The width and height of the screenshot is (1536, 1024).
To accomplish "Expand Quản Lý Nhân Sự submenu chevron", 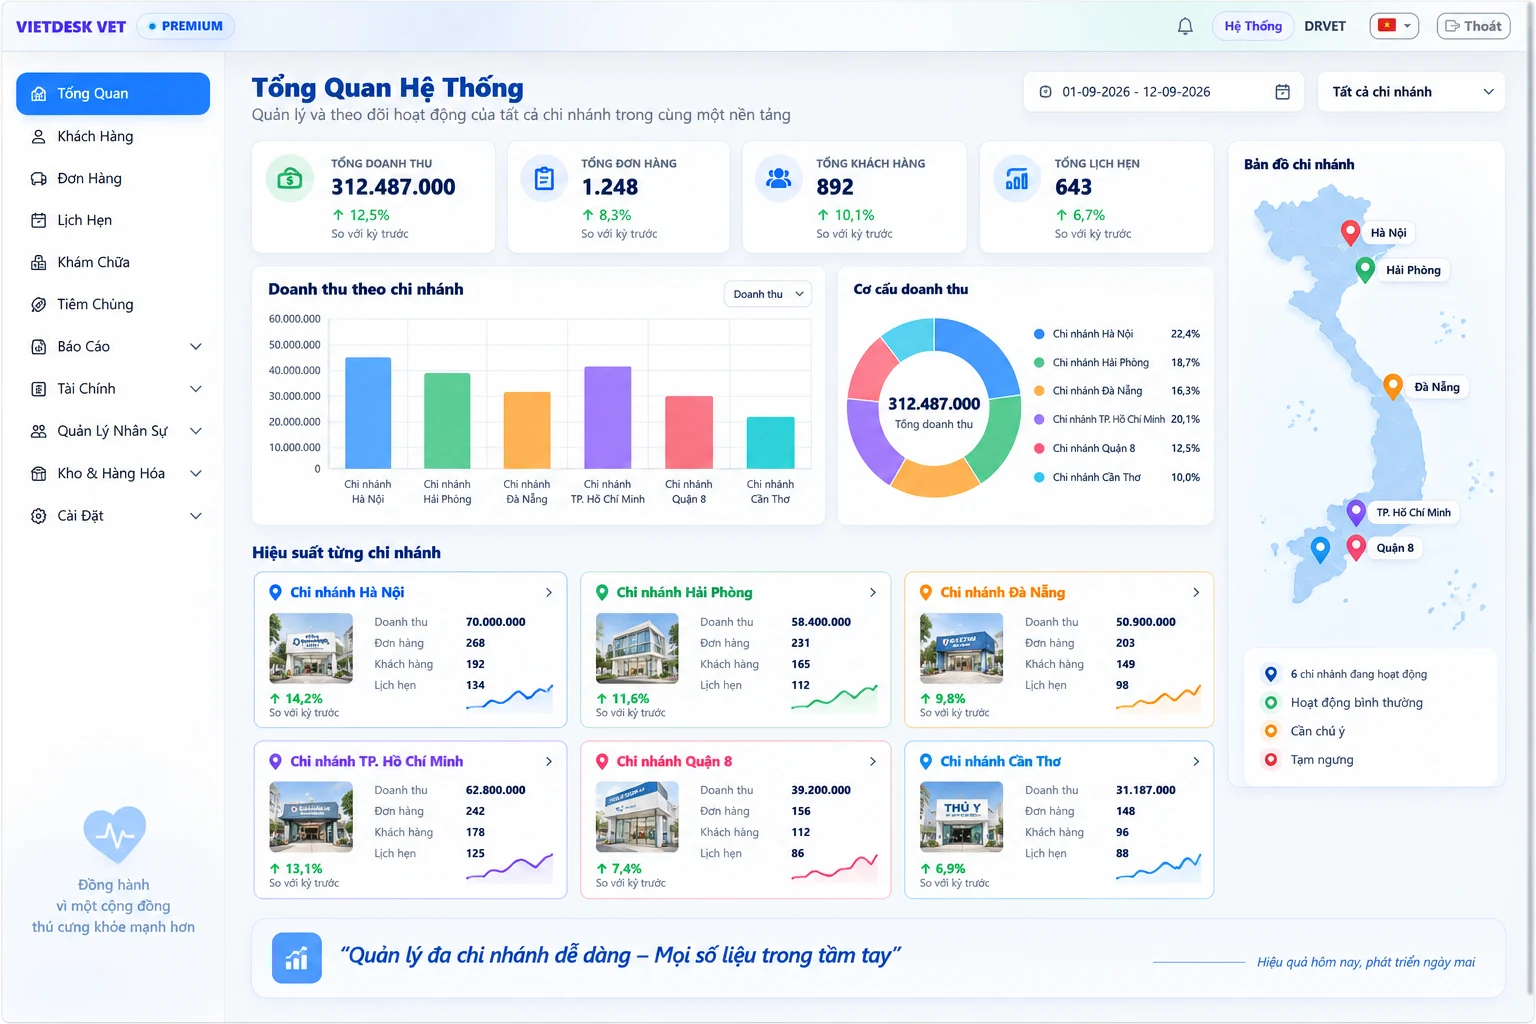I will pyautogui.click(x=196, y=431).
